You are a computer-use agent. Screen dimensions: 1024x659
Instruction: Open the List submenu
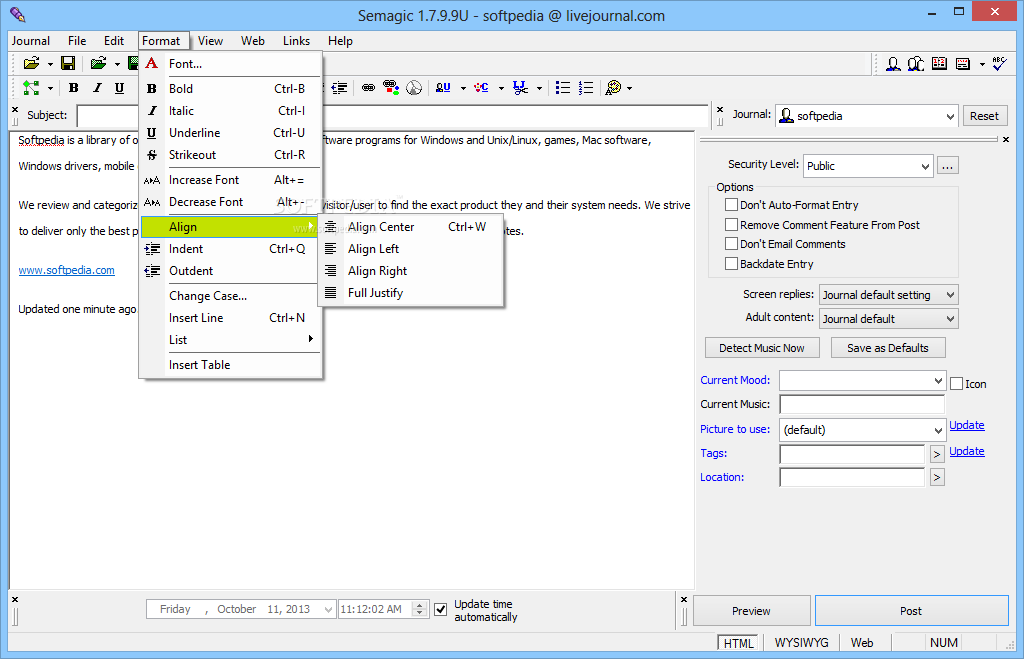pos(231,340)
